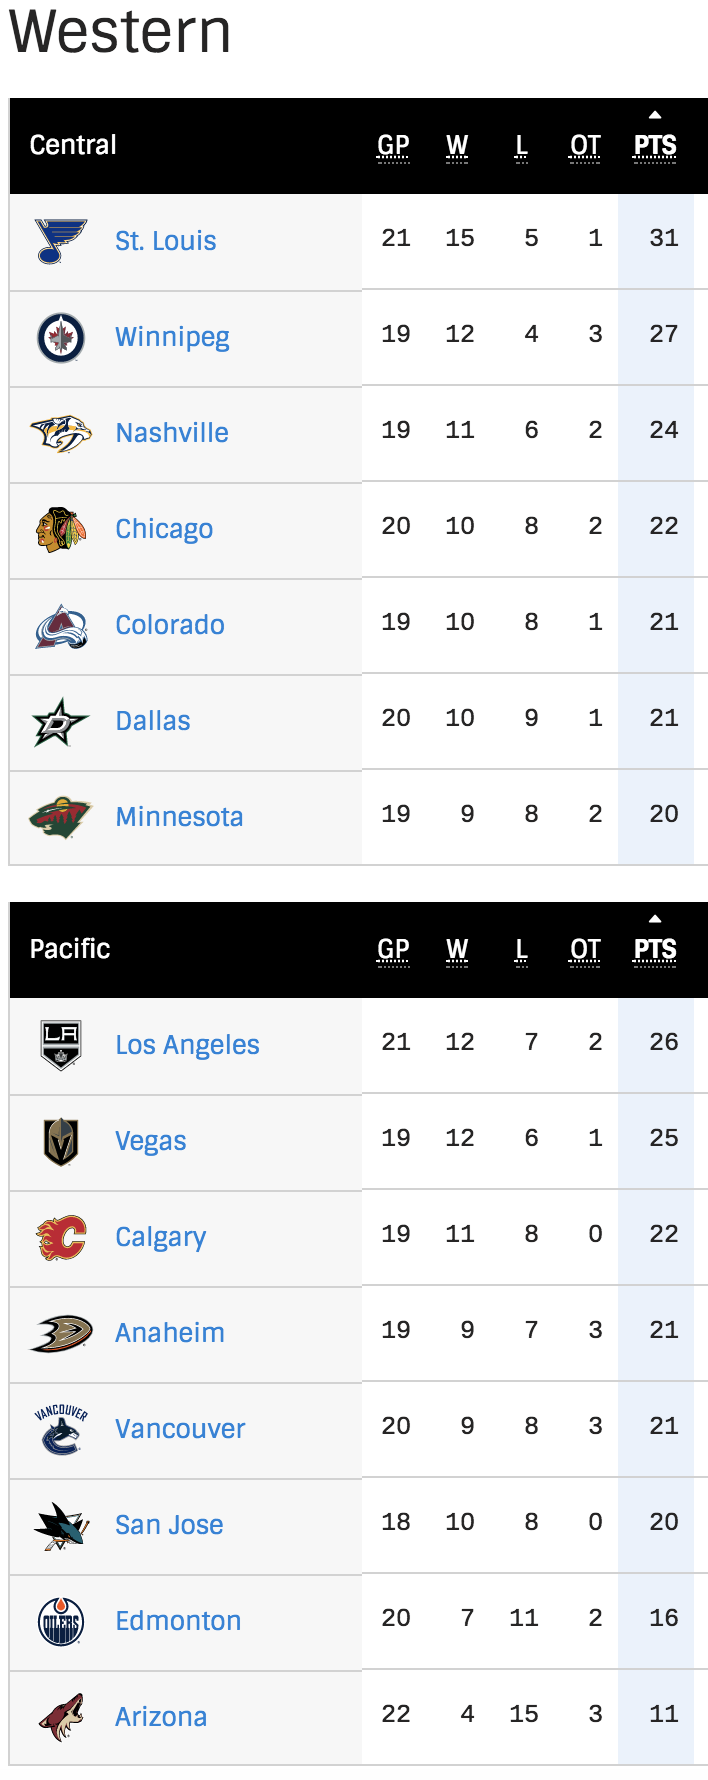Open the Calgary Flames logo
The image size is (708, 1780).
coord(61,1237)
